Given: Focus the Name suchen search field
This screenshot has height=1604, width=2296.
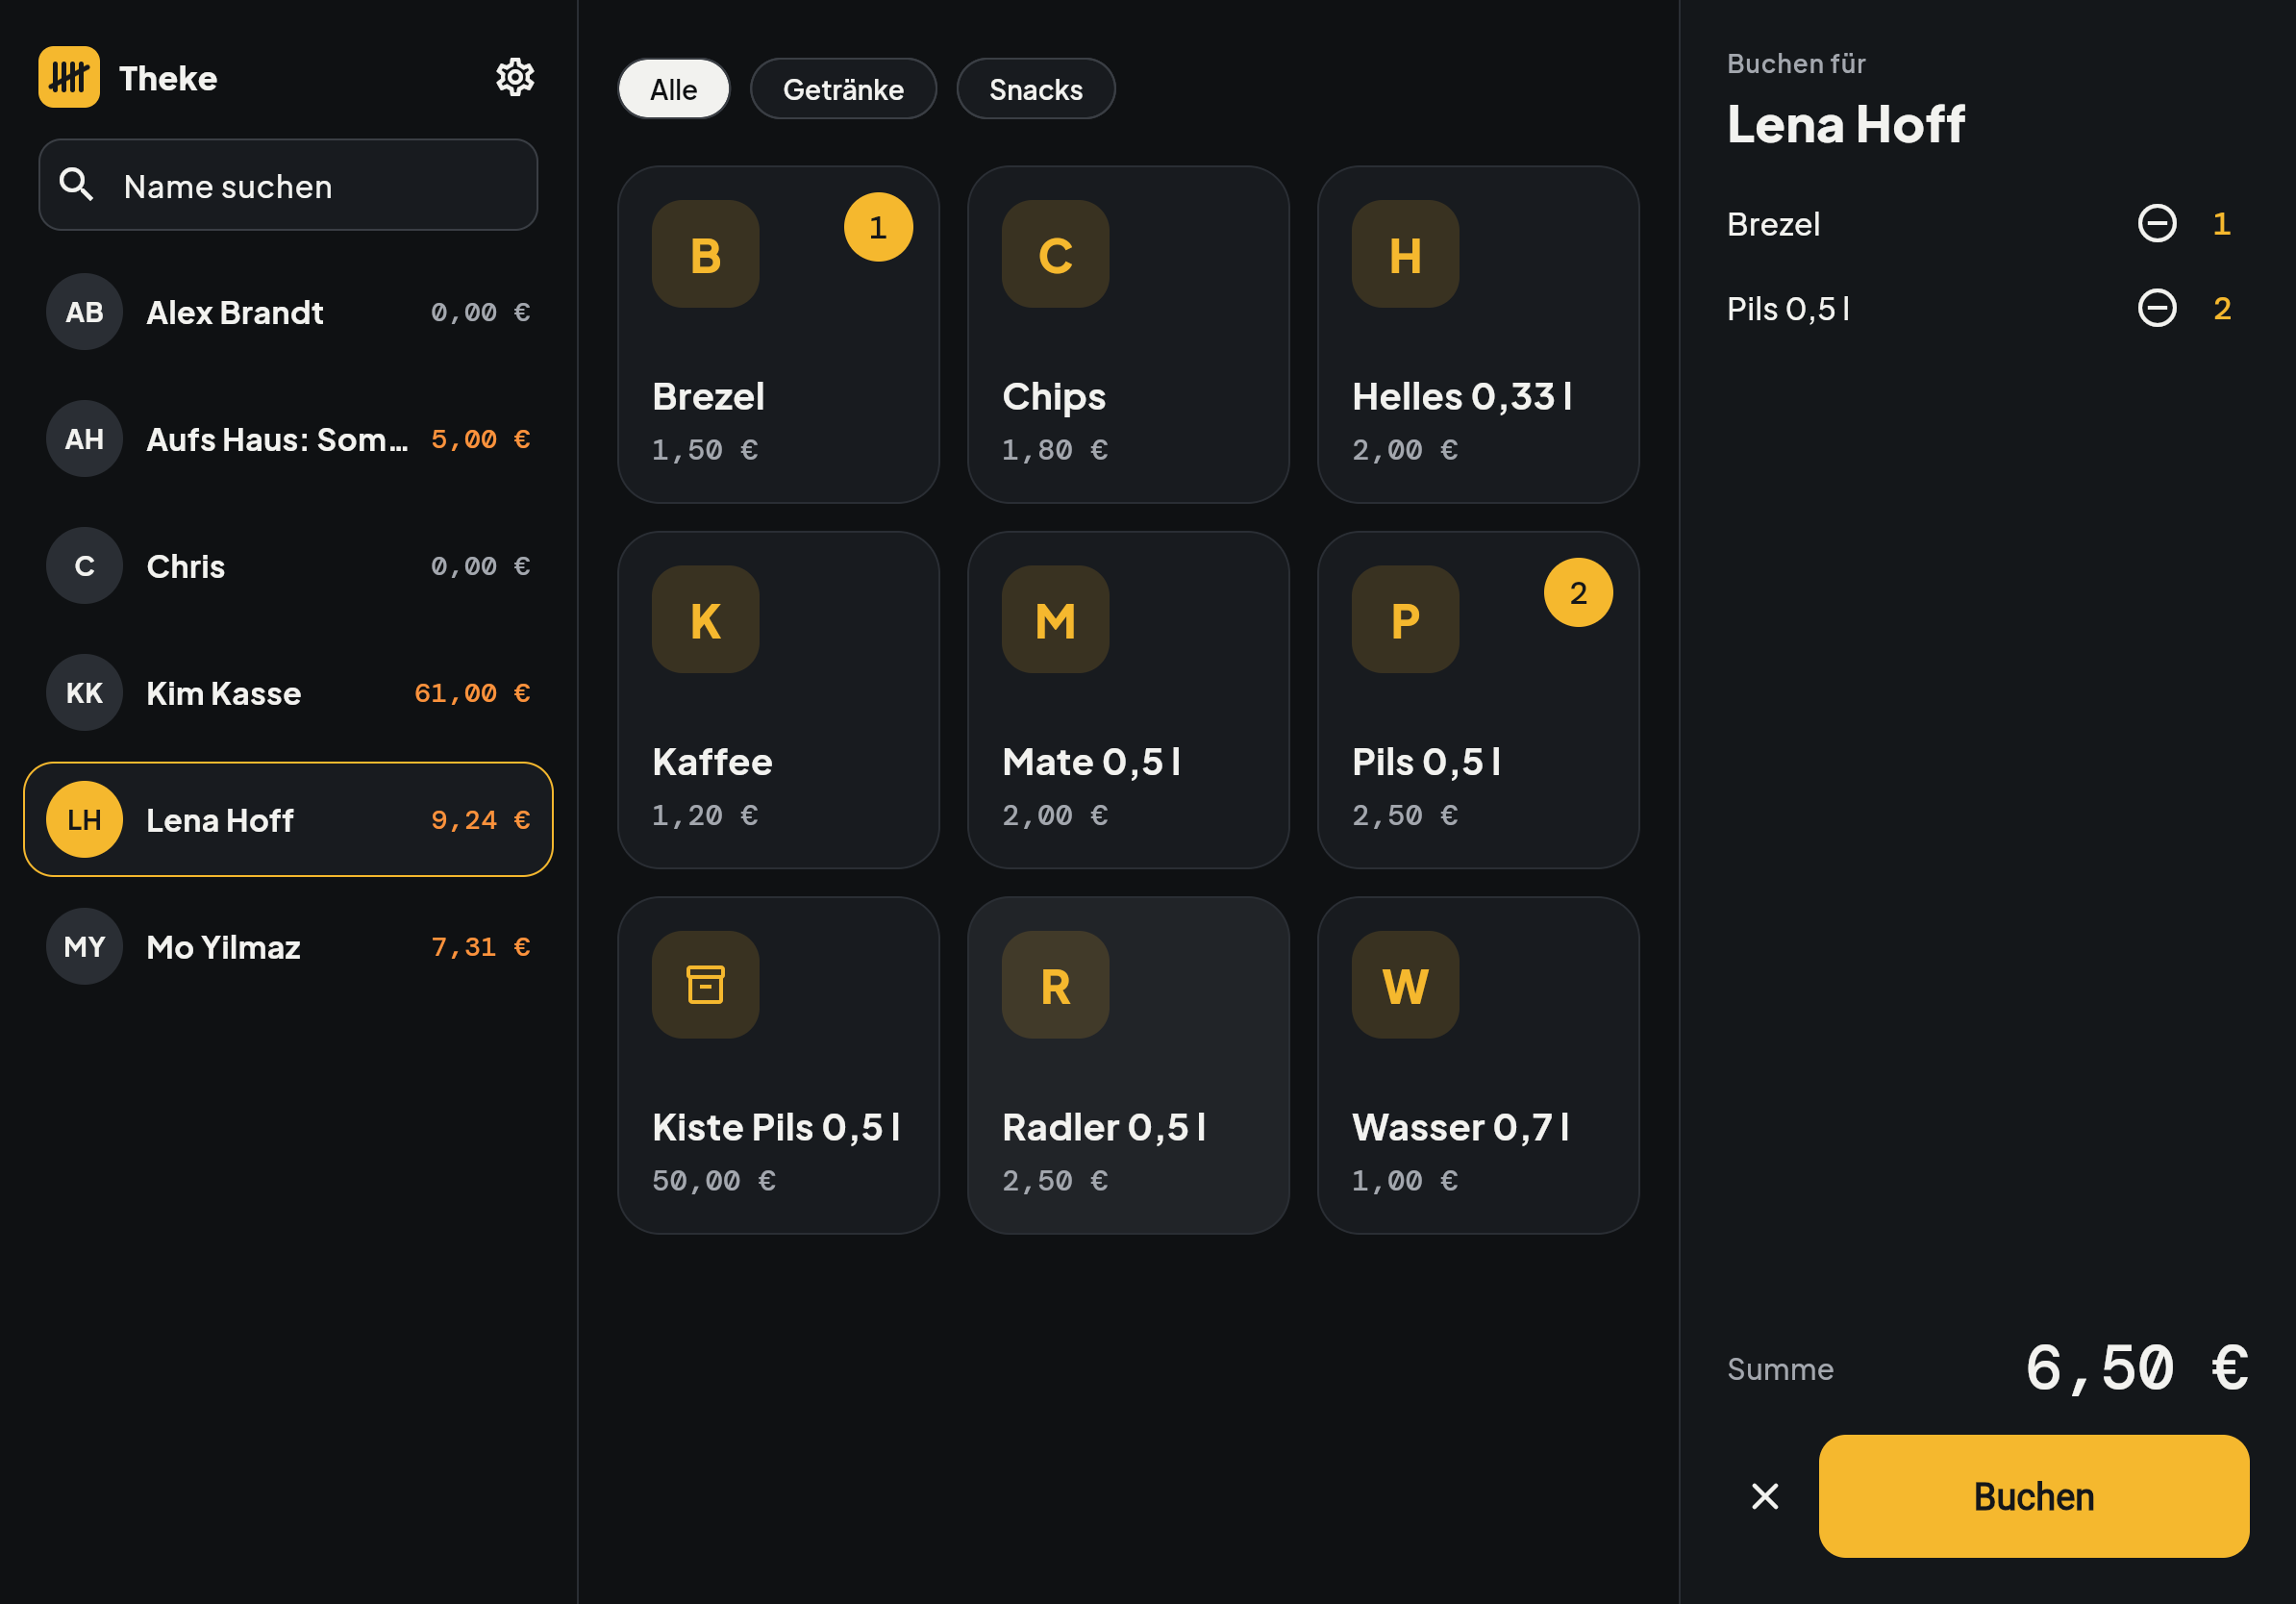Looking at the screenshot, I should [288, 185].
